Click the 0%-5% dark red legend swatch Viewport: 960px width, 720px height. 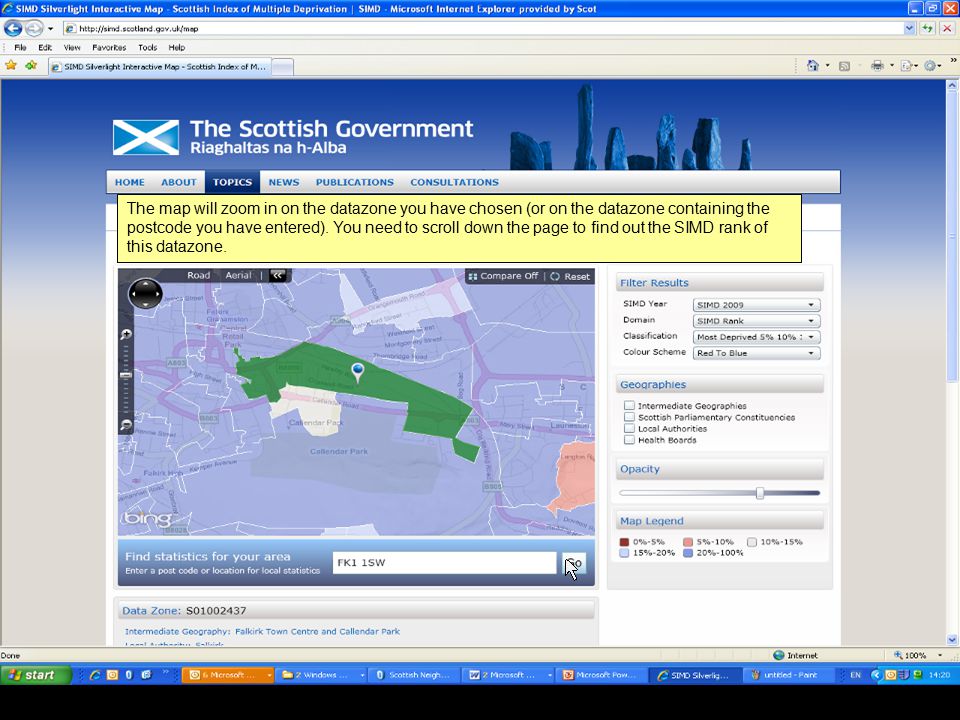[x=624, y=542]
